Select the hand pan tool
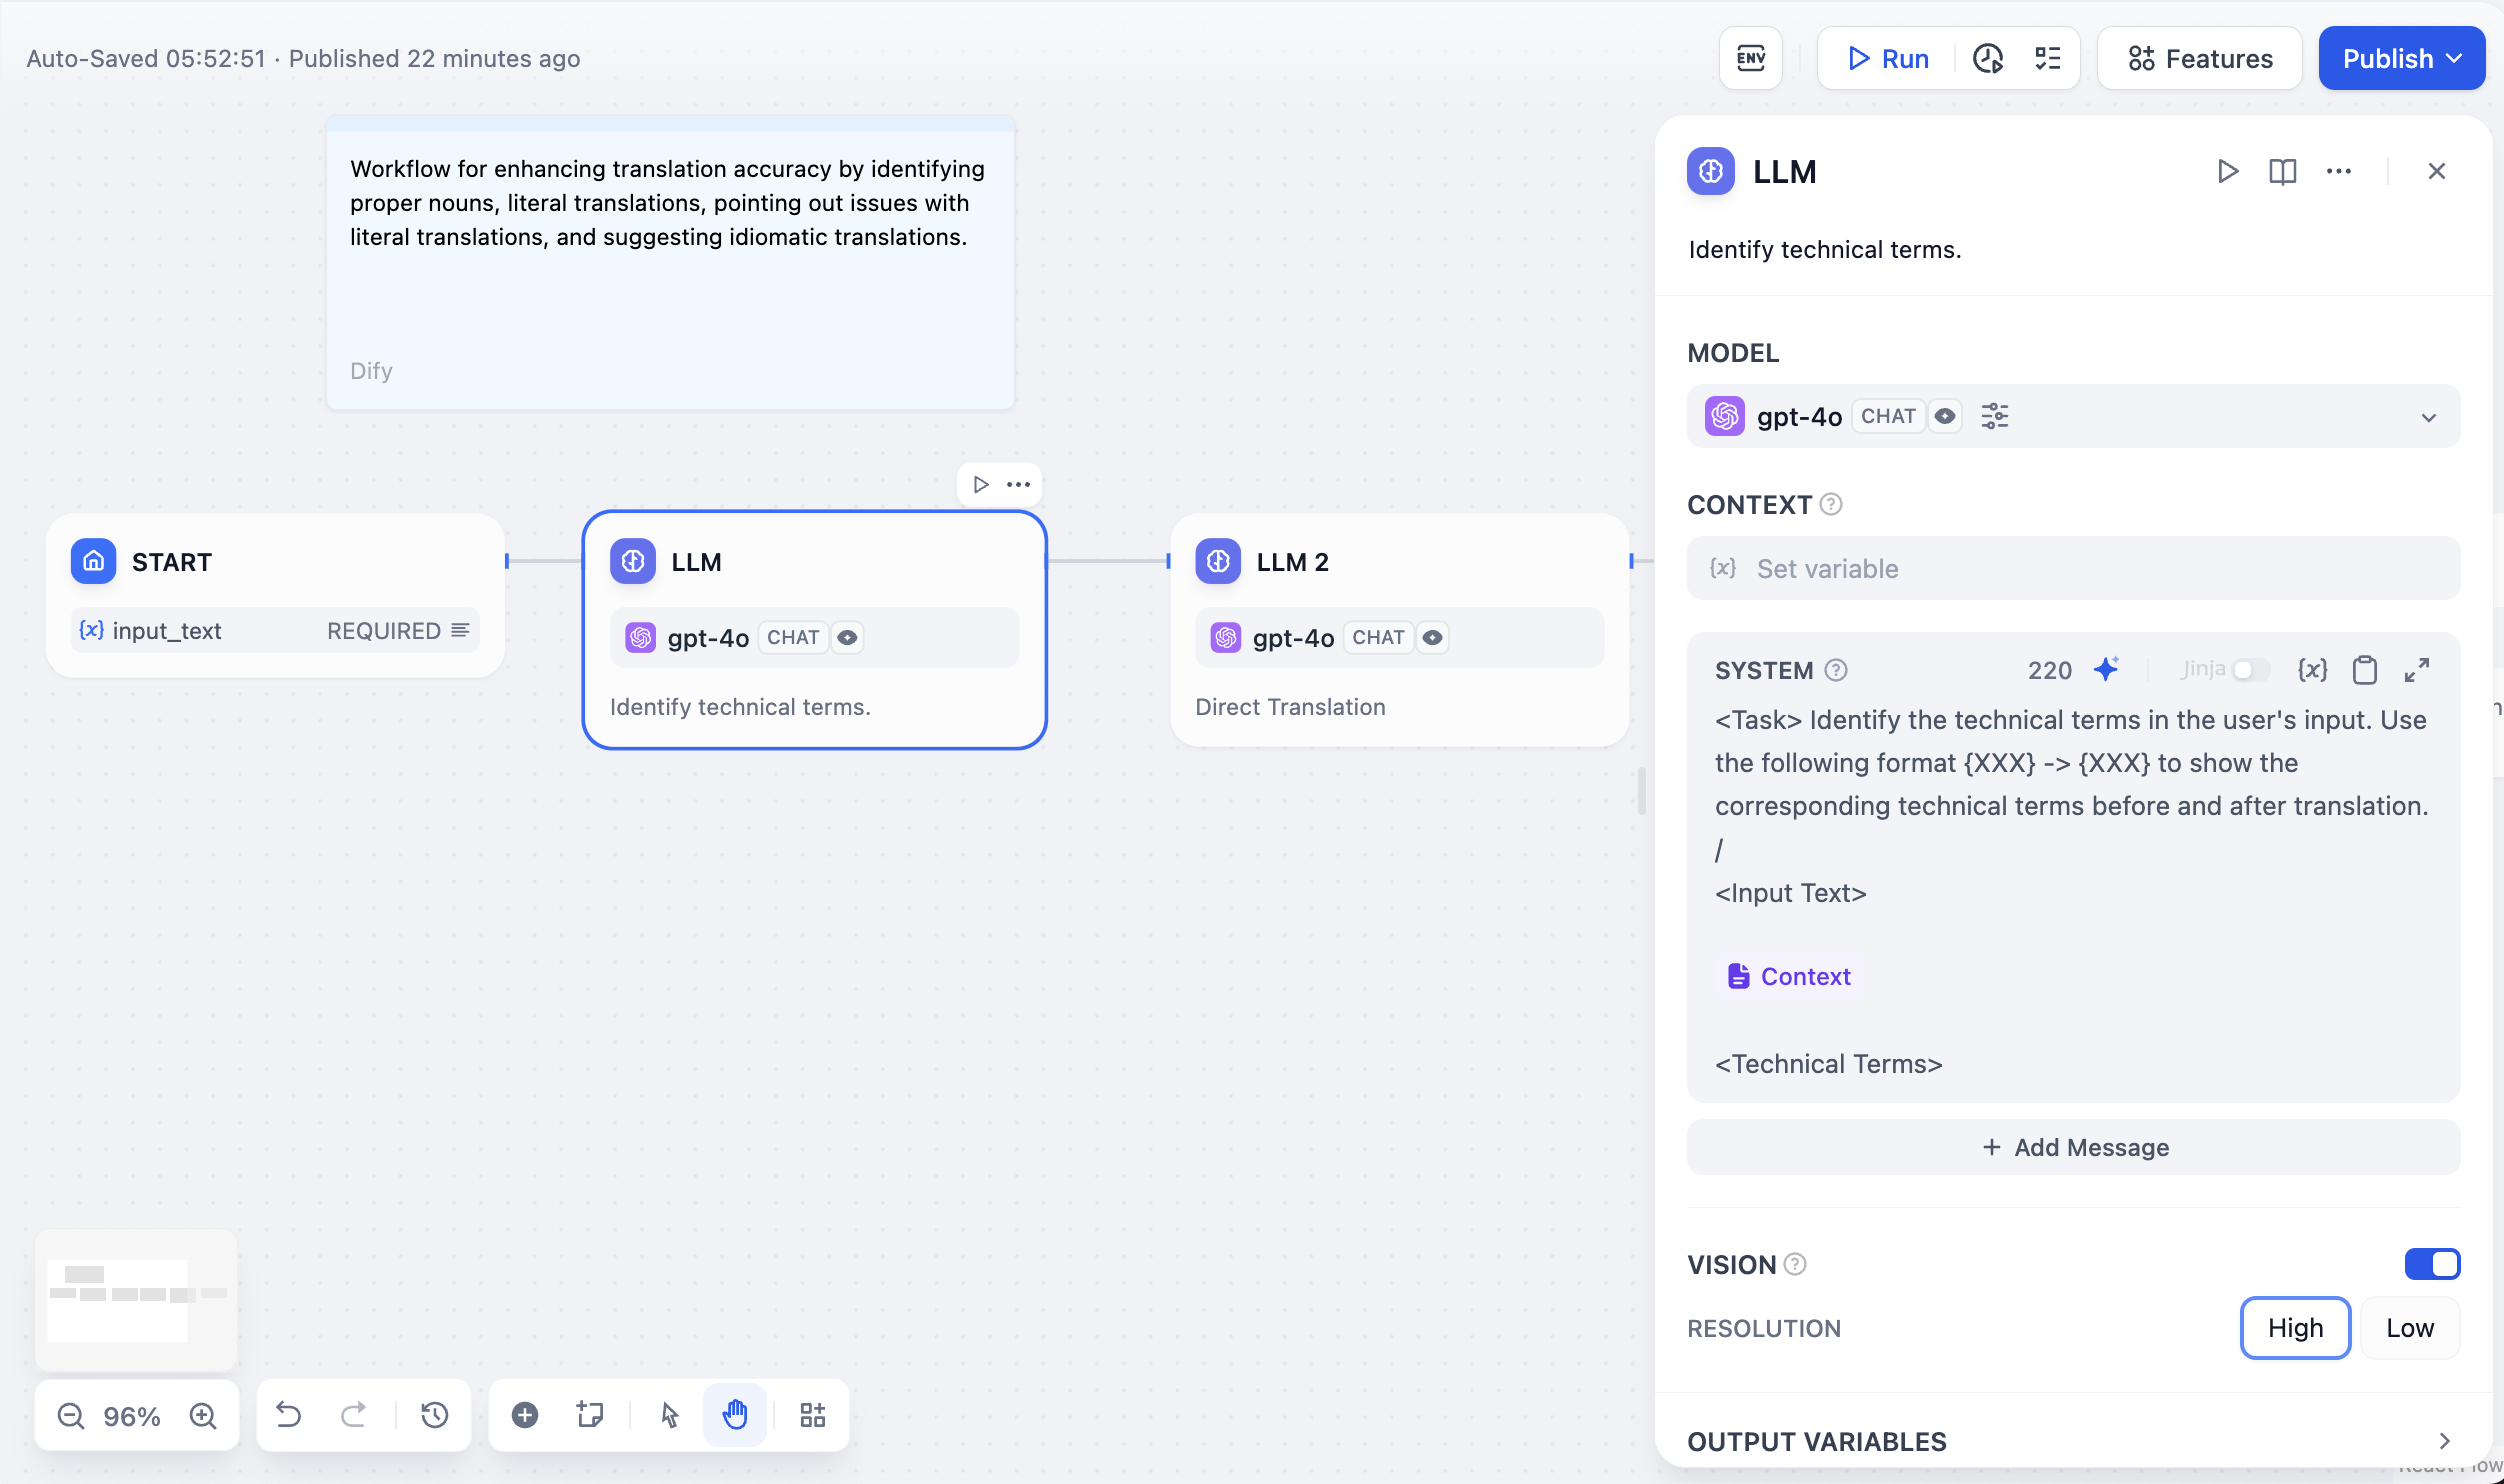Viewport: 2504px width, 1484px height. point(735,1415)
